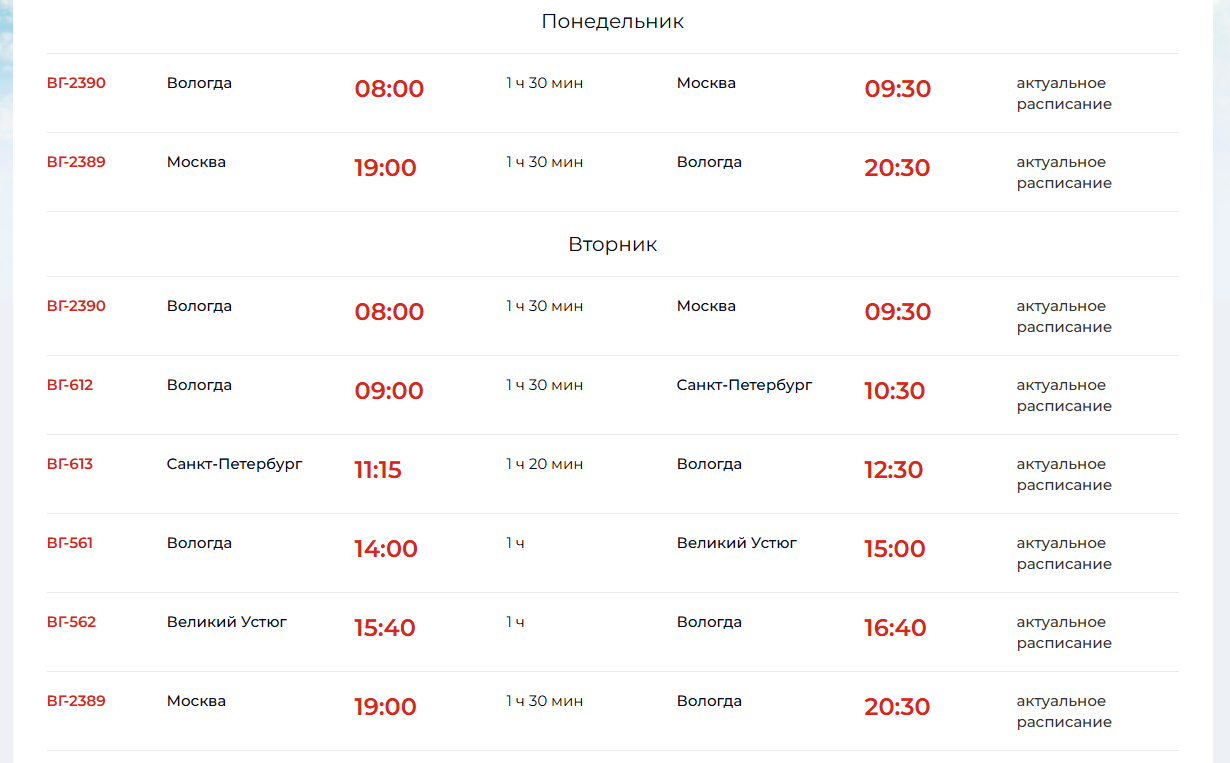
Task: Click Monday's 19:00 departure time from Москва
Action: point(385,168)
